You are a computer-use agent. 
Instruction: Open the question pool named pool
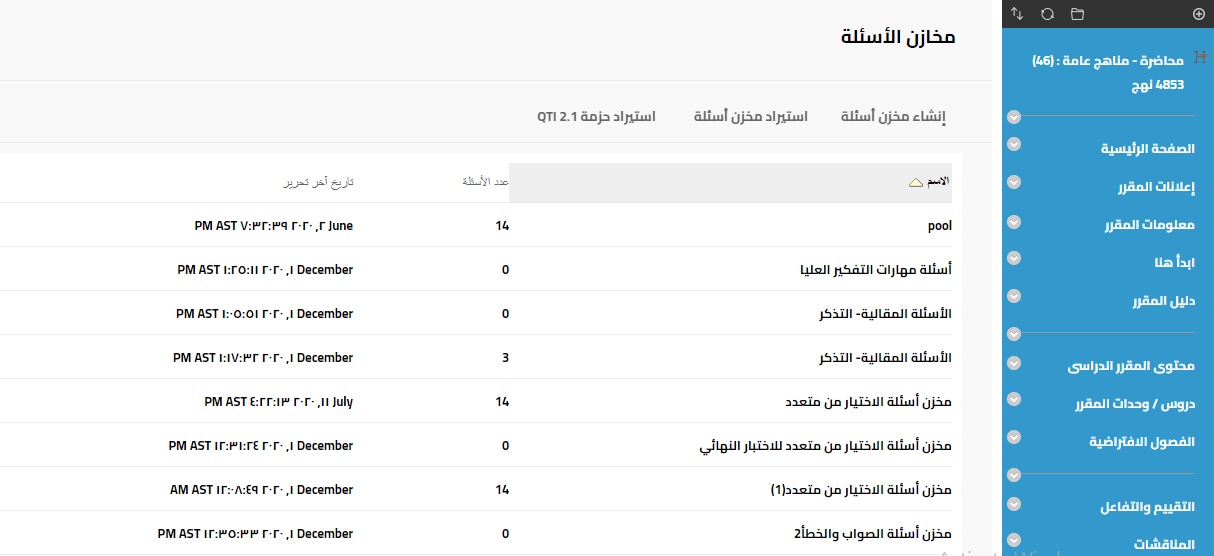pyautogui.click(x=939, y=226)
